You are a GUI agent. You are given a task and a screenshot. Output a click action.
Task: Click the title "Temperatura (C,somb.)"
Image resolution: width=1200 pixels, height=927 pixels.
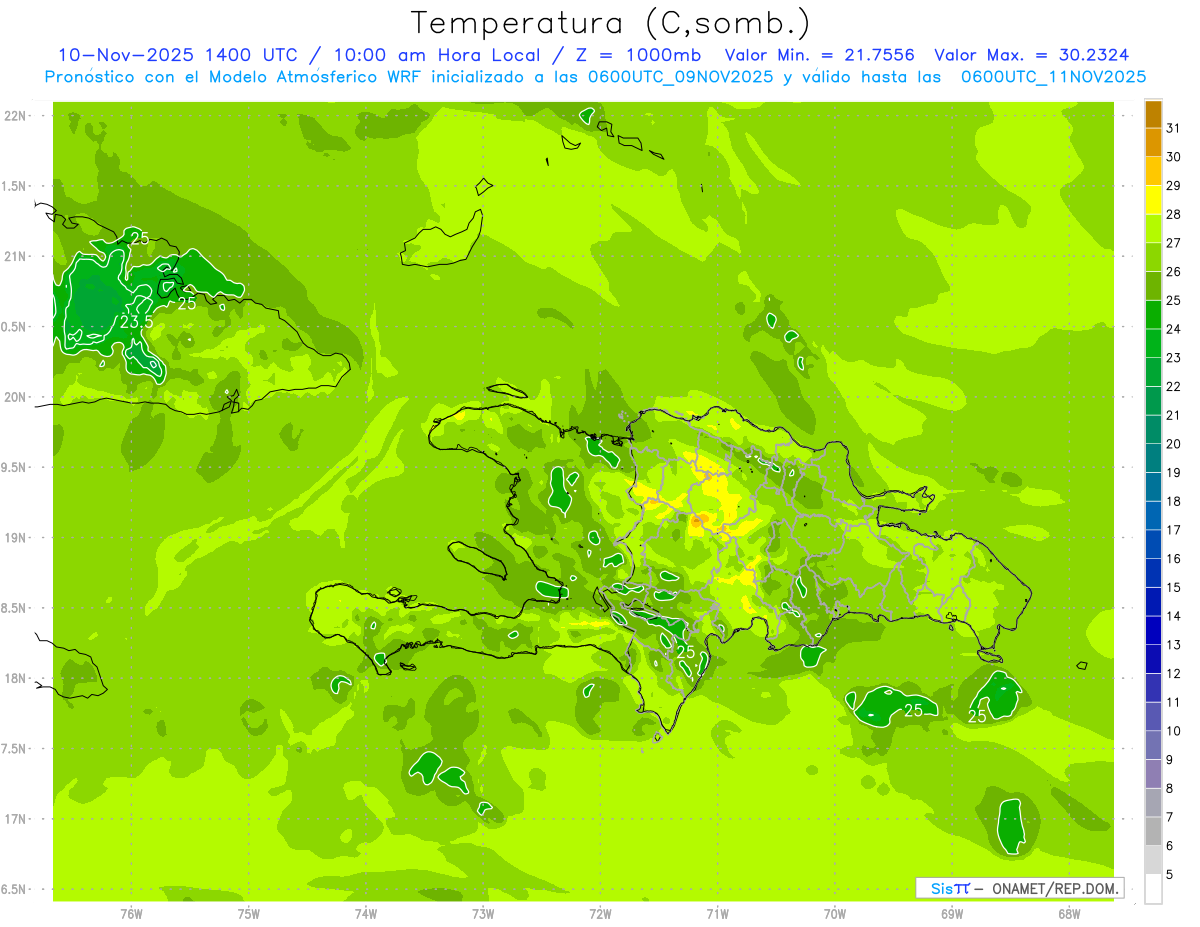point(611,23)
